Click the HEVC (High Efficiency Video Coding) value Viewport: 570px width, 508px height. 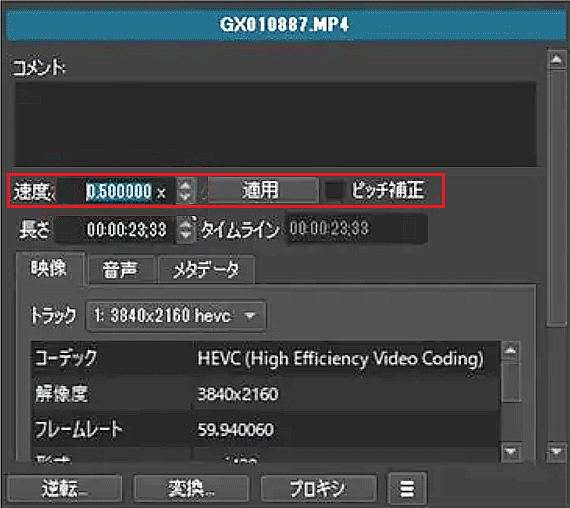click(x=340, y=359)
